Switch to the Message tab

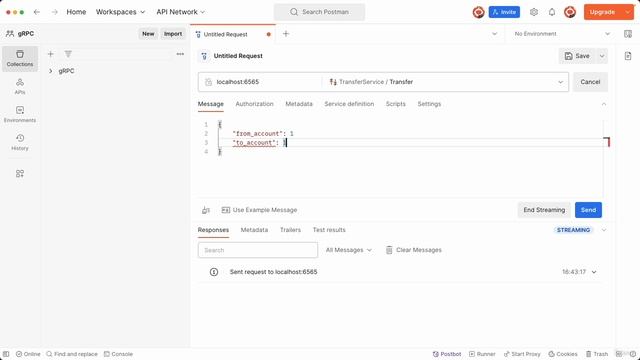pyautogui.click(x=211, y=104)
